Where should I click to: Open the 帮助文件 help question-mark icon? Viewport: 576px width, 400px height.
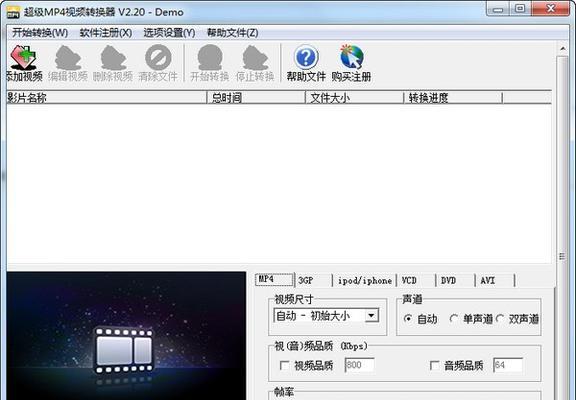click(306, 57)
